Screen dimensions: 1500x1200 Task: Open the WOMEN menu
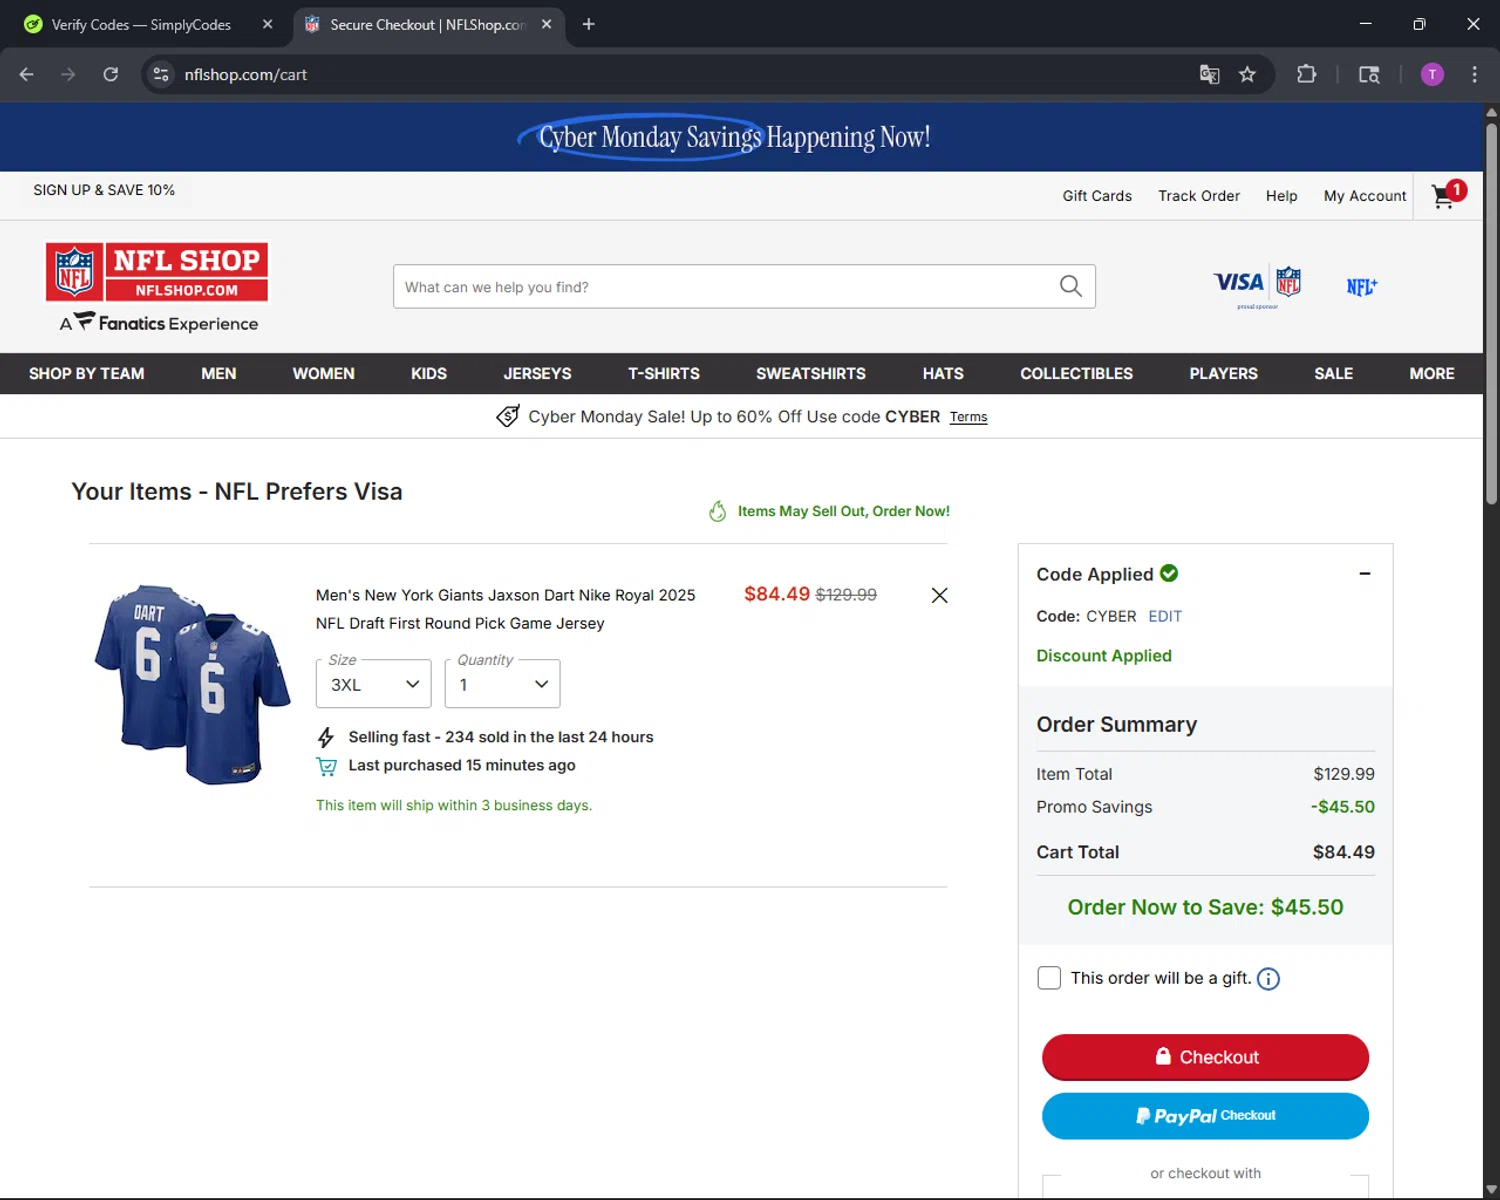324,374
